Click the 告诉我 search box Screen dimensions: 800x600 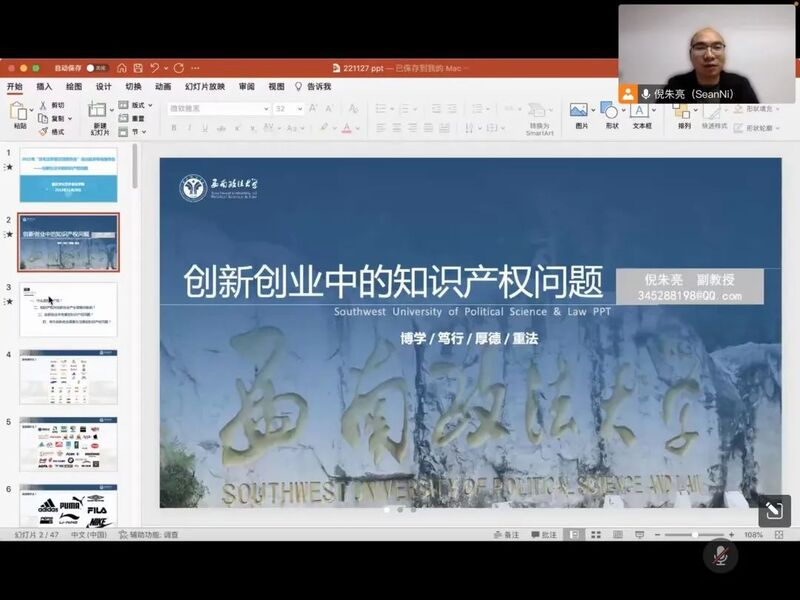[x=313, y=86]
